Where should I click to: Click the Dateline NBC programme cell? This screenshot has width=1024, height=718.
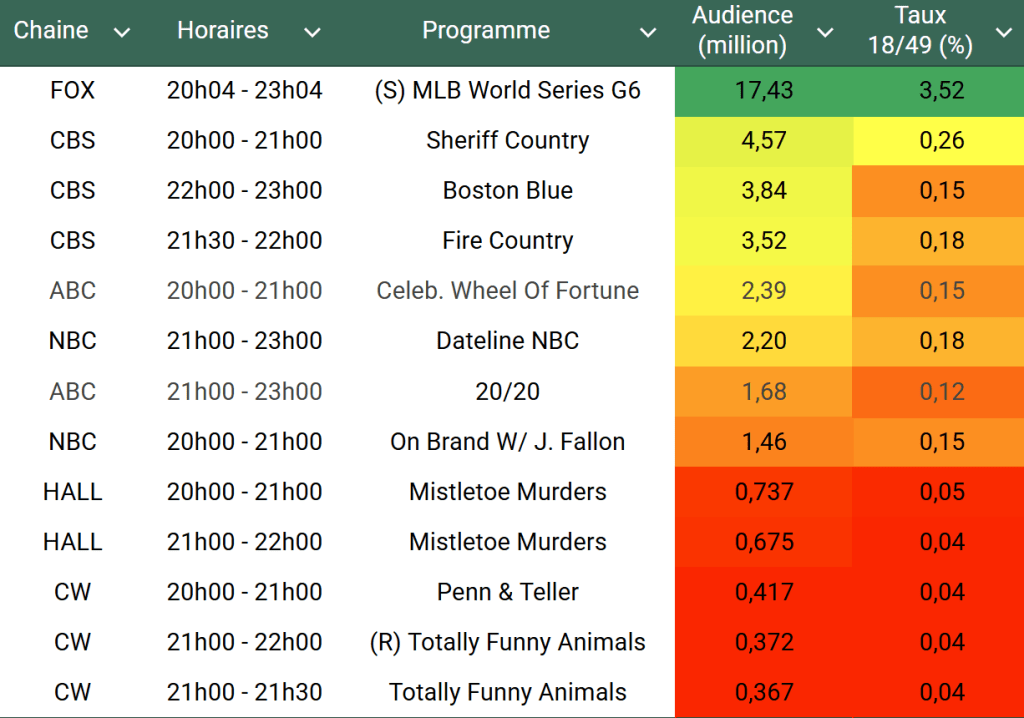click(507, 341)
